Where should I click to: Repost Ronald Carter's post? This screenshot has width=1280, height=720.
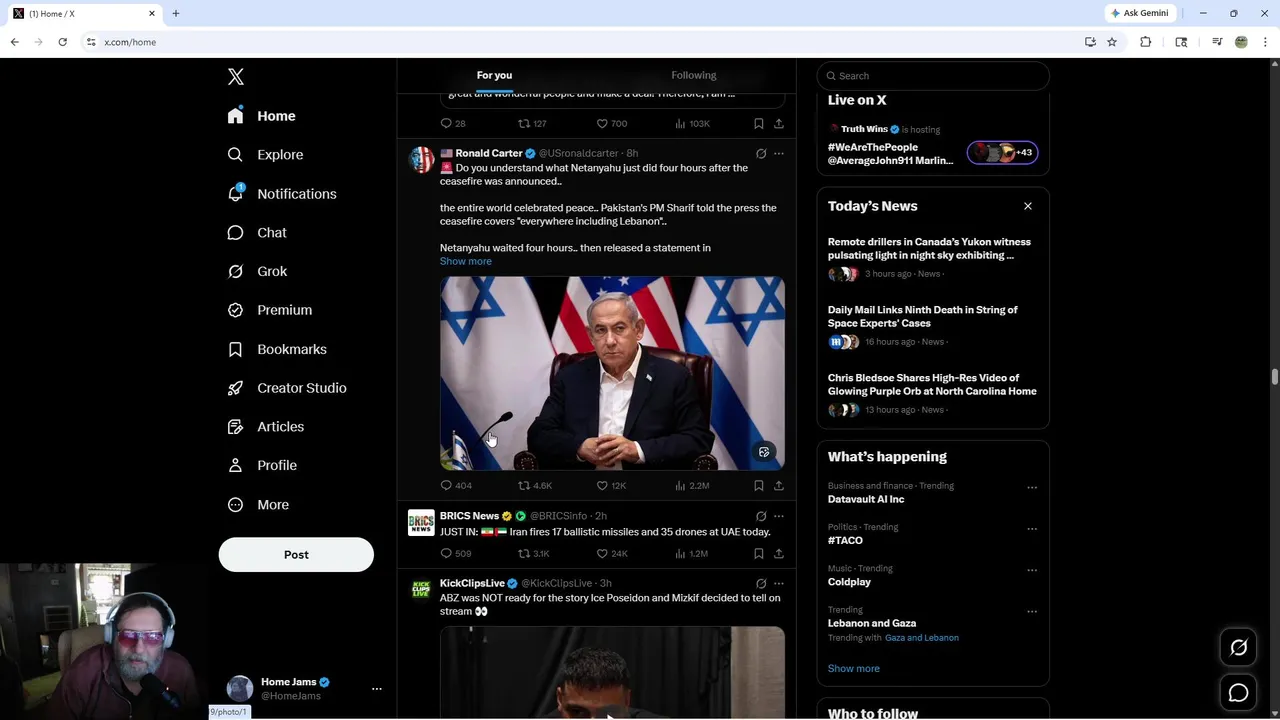point(535,486)
